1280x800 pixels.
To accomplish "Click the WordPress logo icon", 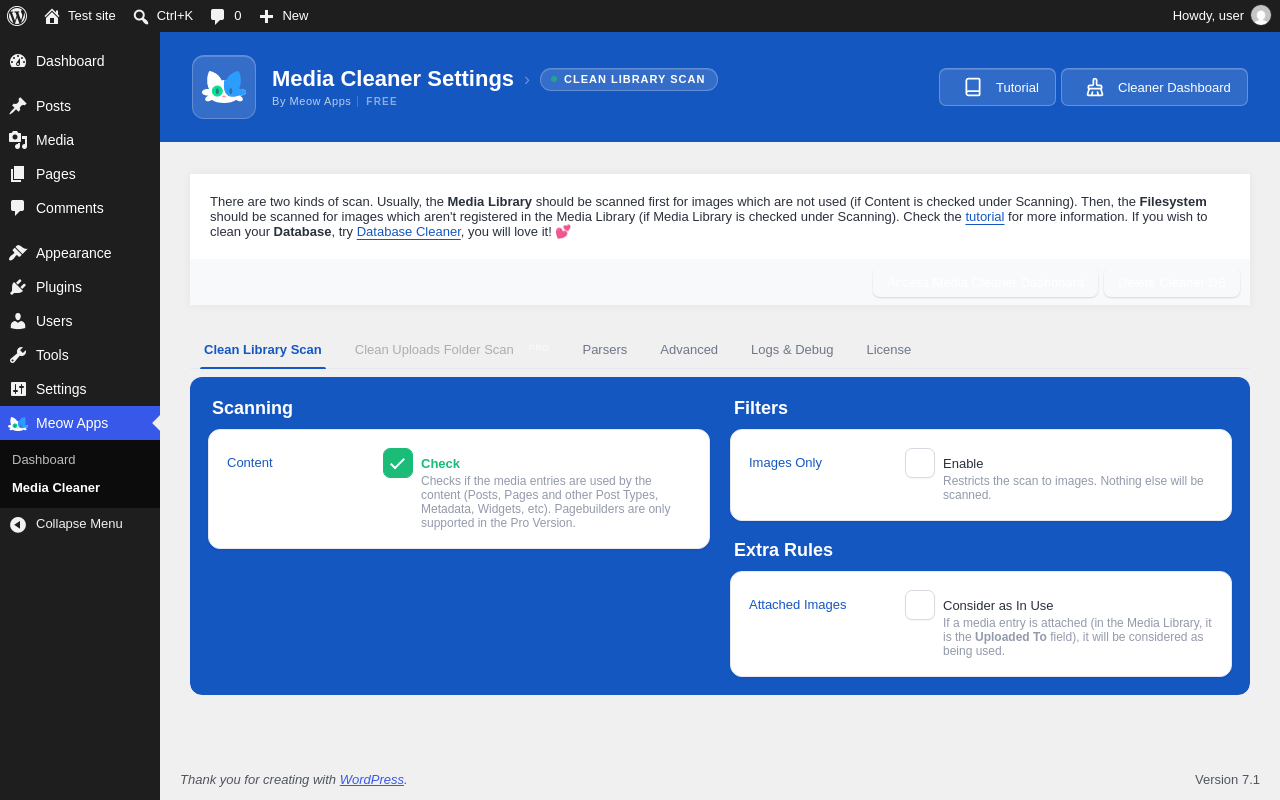I will [x=17, y=16].
